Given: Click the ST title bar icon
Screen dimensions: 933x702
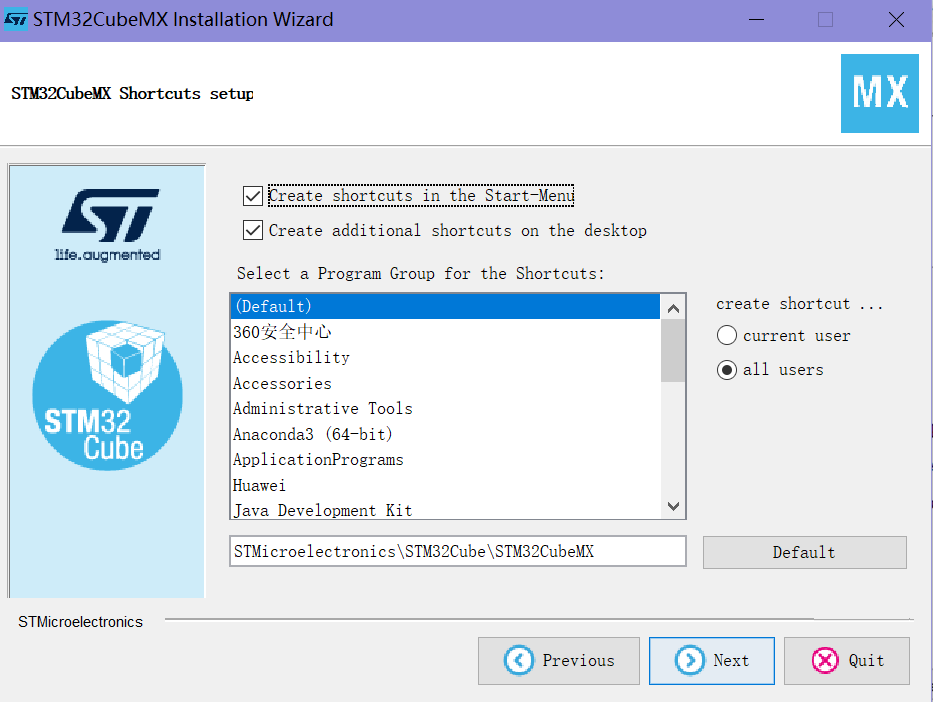Looking at the screenshot, I should tap(15, 20).
